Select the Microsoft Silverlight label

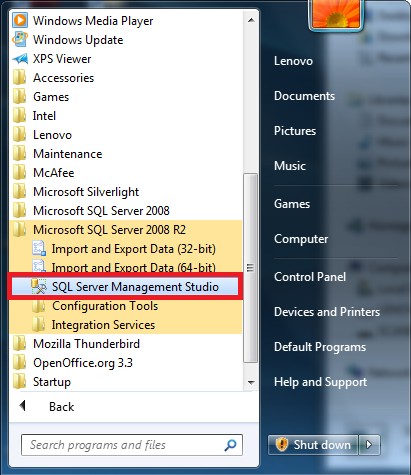86,192
